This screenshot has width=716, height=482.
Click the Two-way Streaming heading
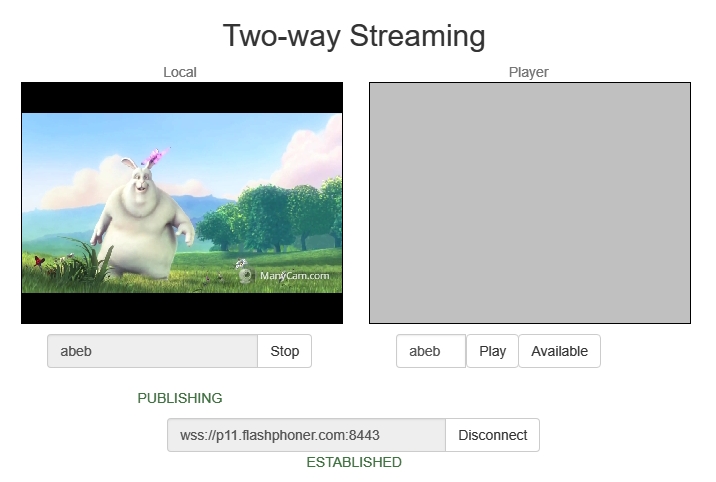(354, 36)
